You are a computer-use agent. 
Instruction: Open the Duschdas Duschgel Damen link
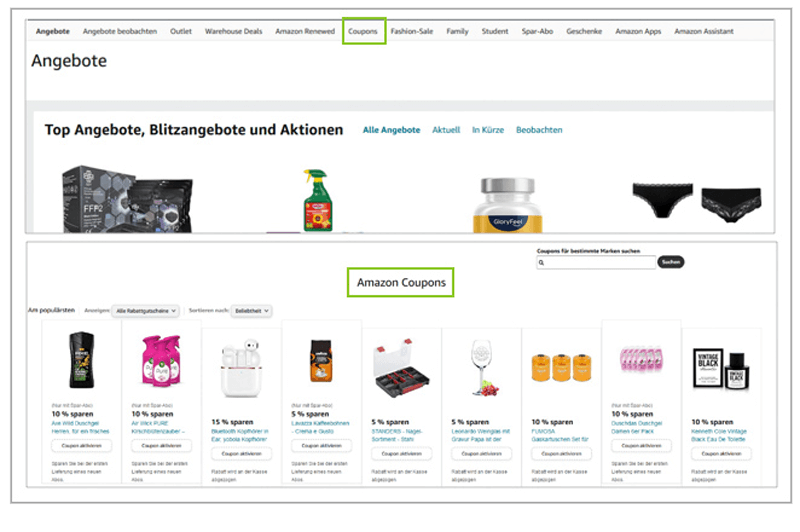637,427
